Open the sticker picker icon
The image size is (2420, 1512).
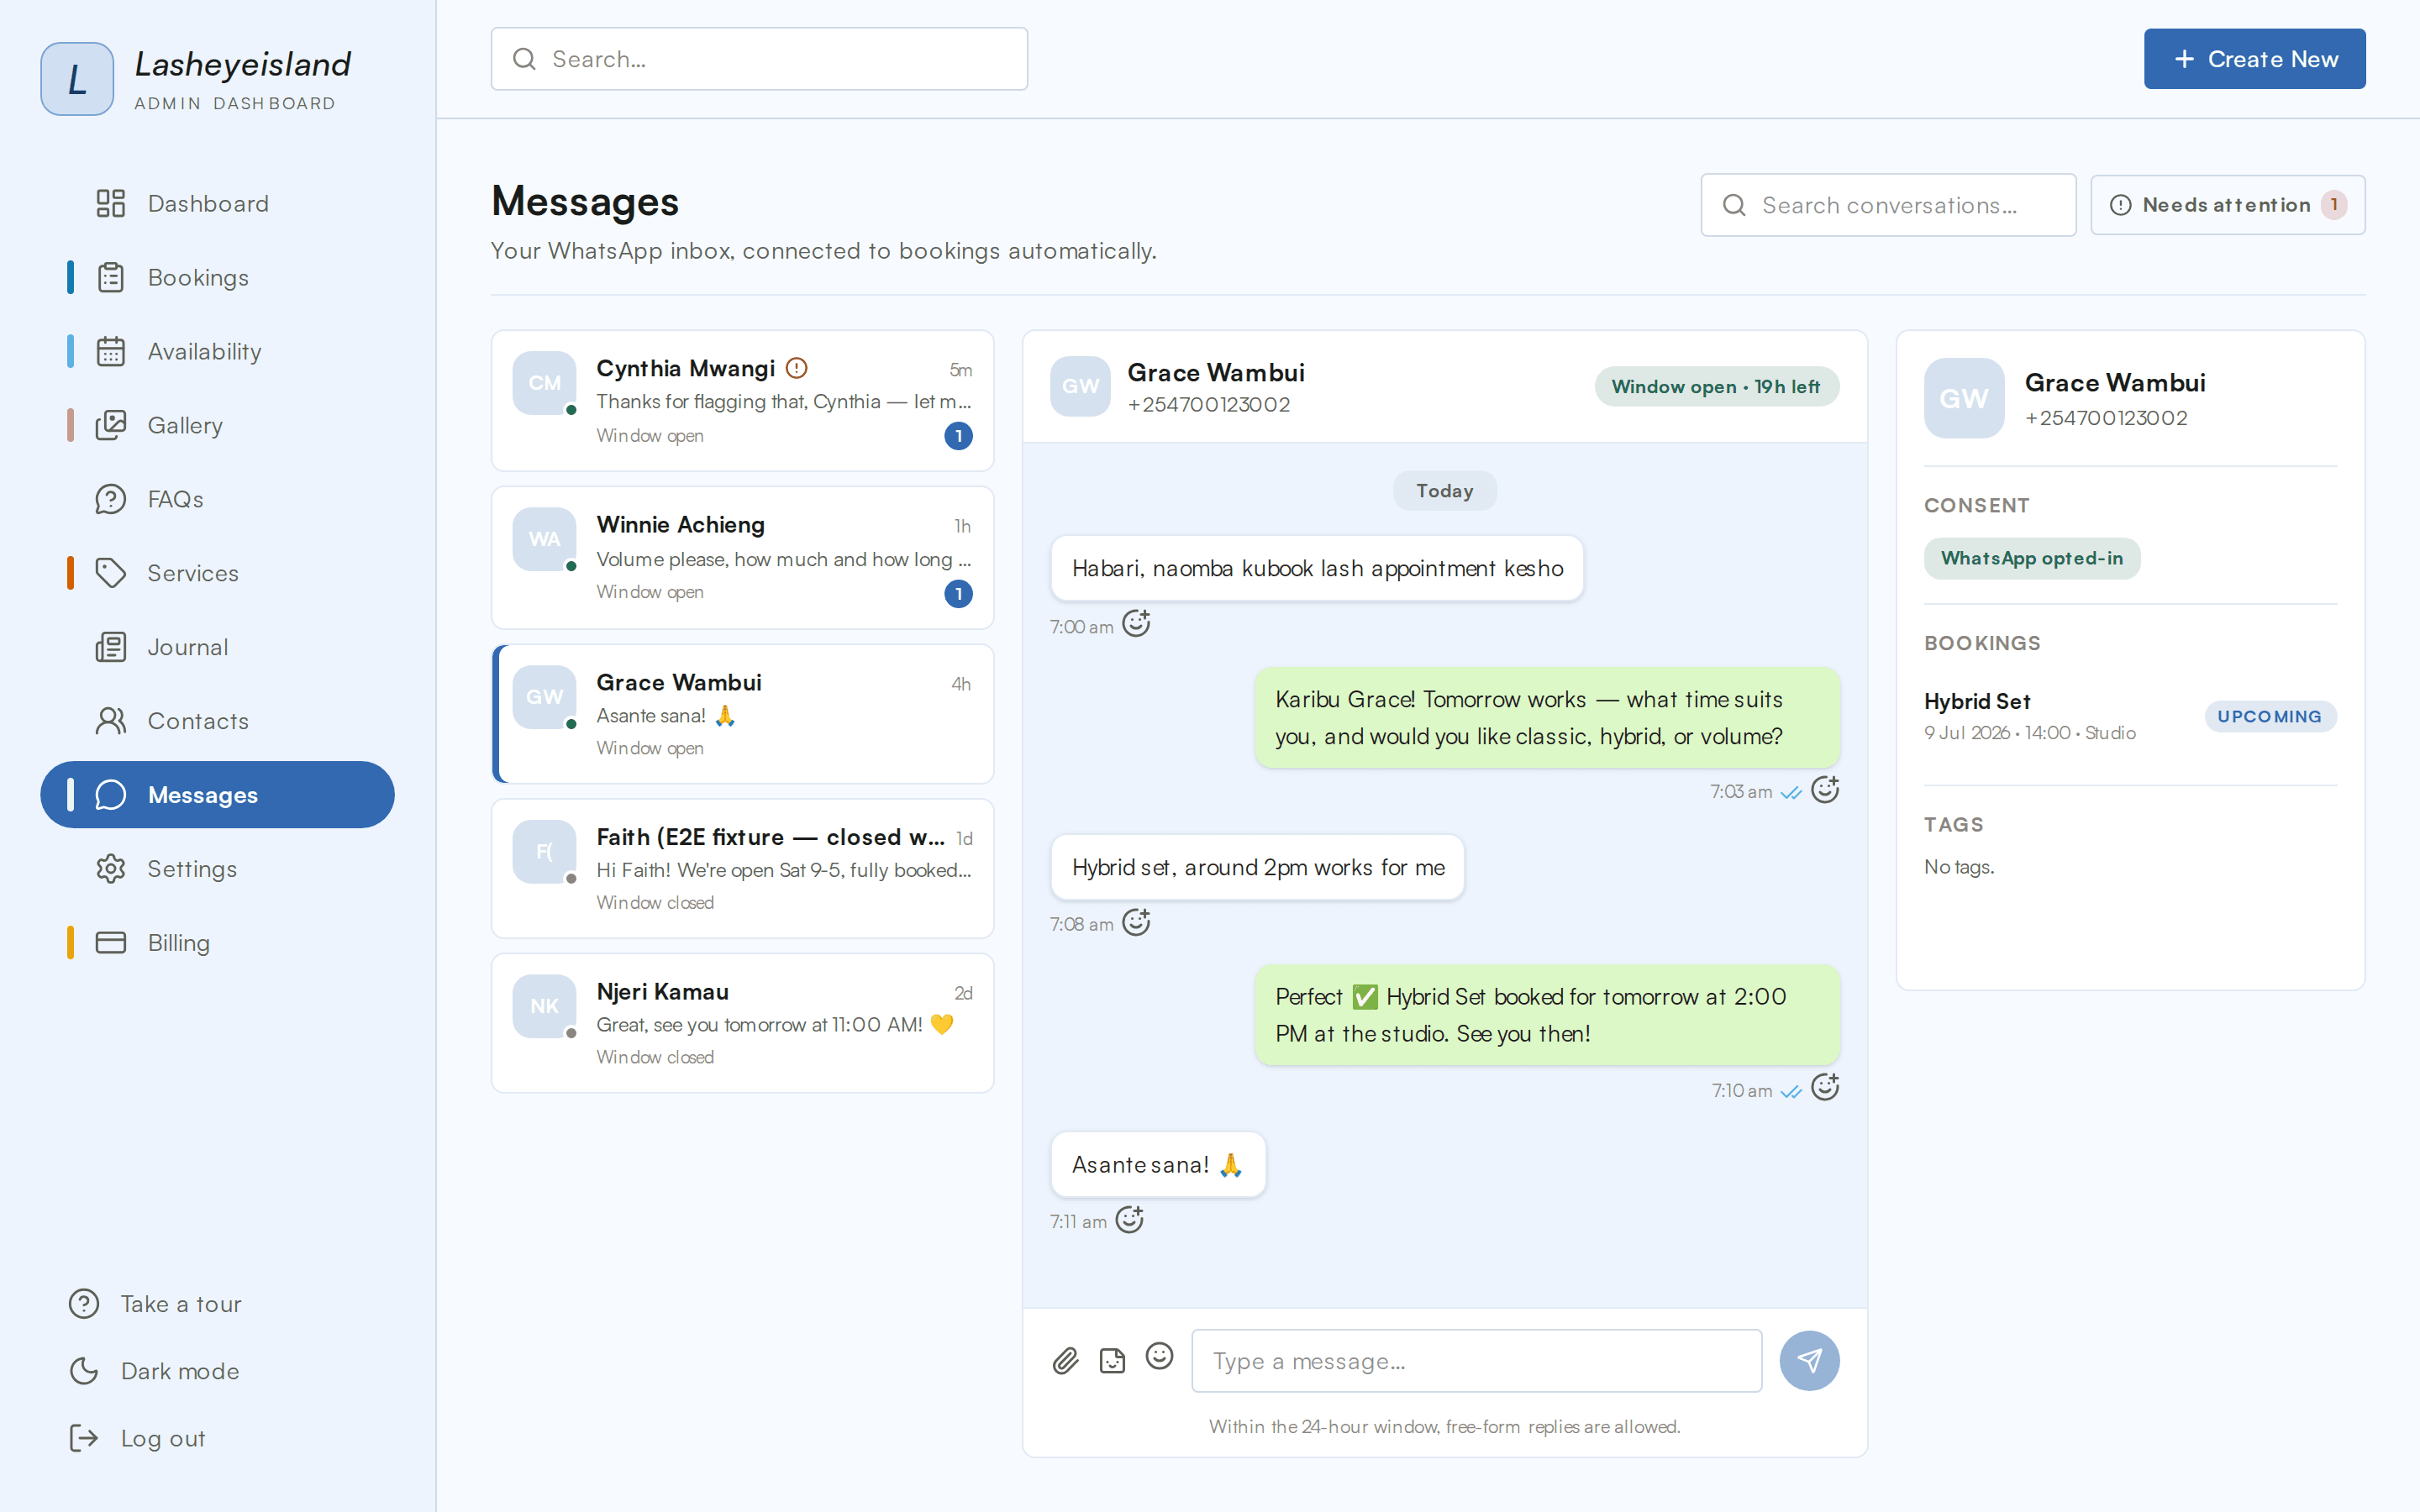pos(1112,1361)
